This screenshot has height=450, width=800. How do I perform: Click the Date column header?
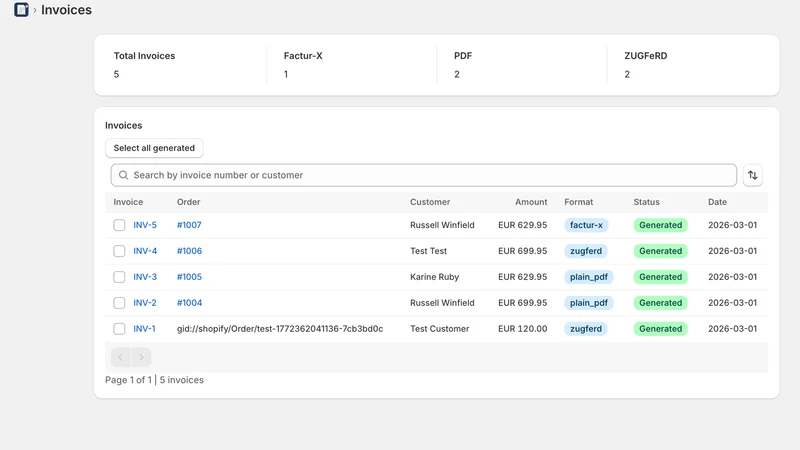(717, 202)
